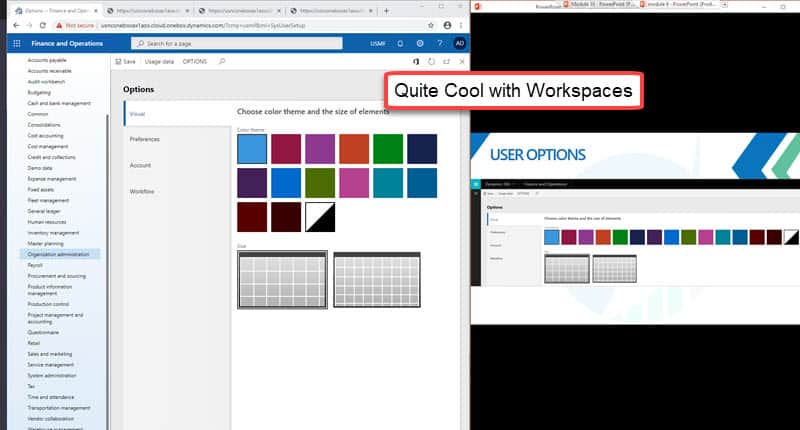Open a new browser tab with plus
This screenshot has height=430, width=800.
[386, 10]
